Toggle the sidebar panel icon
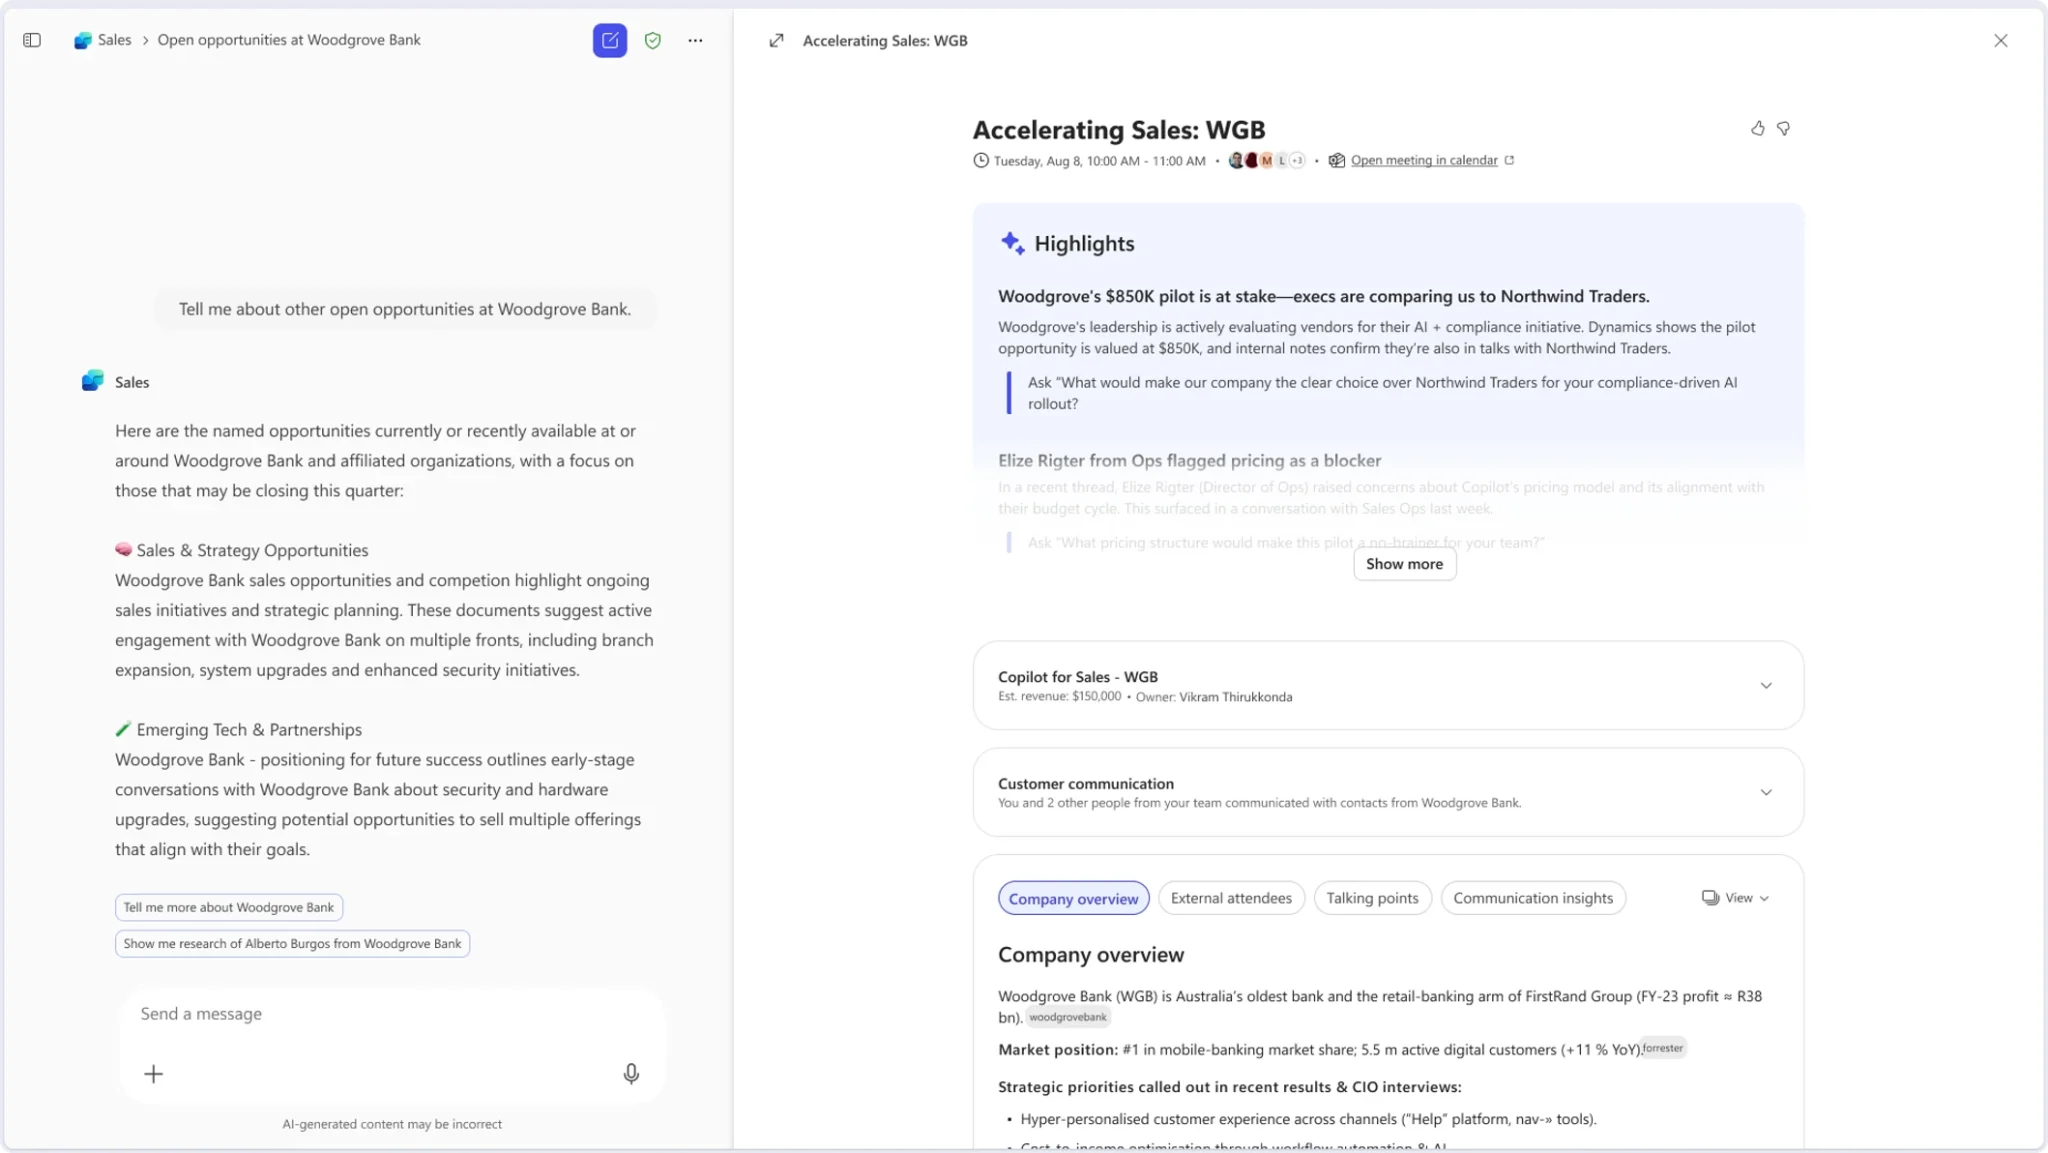 (x=32, y=40)
